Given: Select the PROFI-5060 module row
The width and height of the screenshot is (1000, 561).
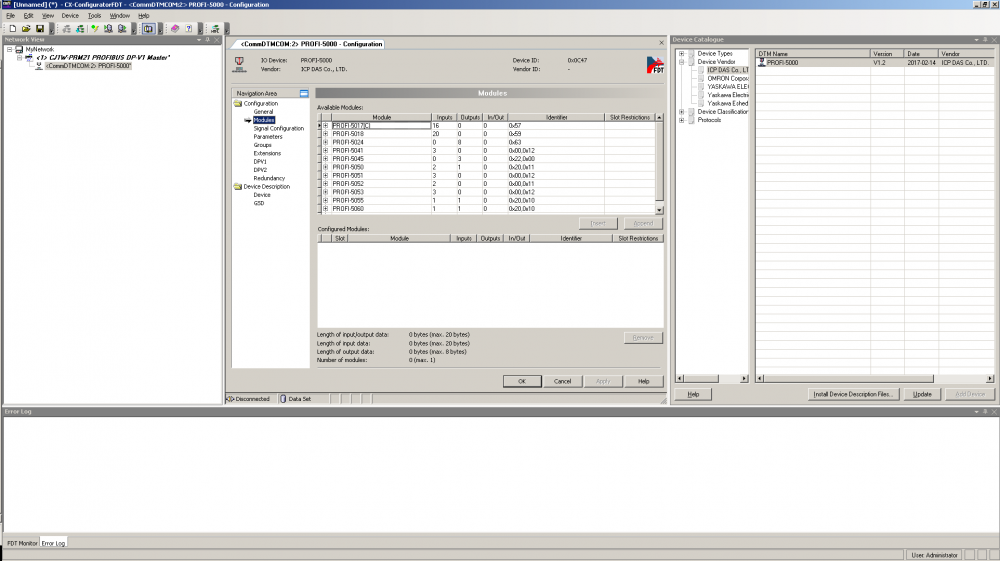Looking at the screenshot, I should click(489, 208).
